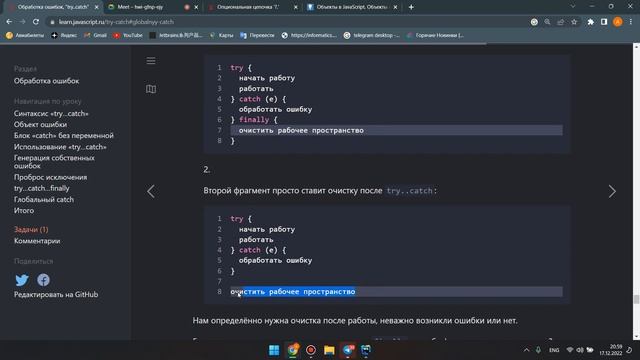Image resolution: width=640 pixels, height=360 pixels.
Task: Open the 'Яндекс' bookmark
Action: pyautogui.click(x=64, y=36)
